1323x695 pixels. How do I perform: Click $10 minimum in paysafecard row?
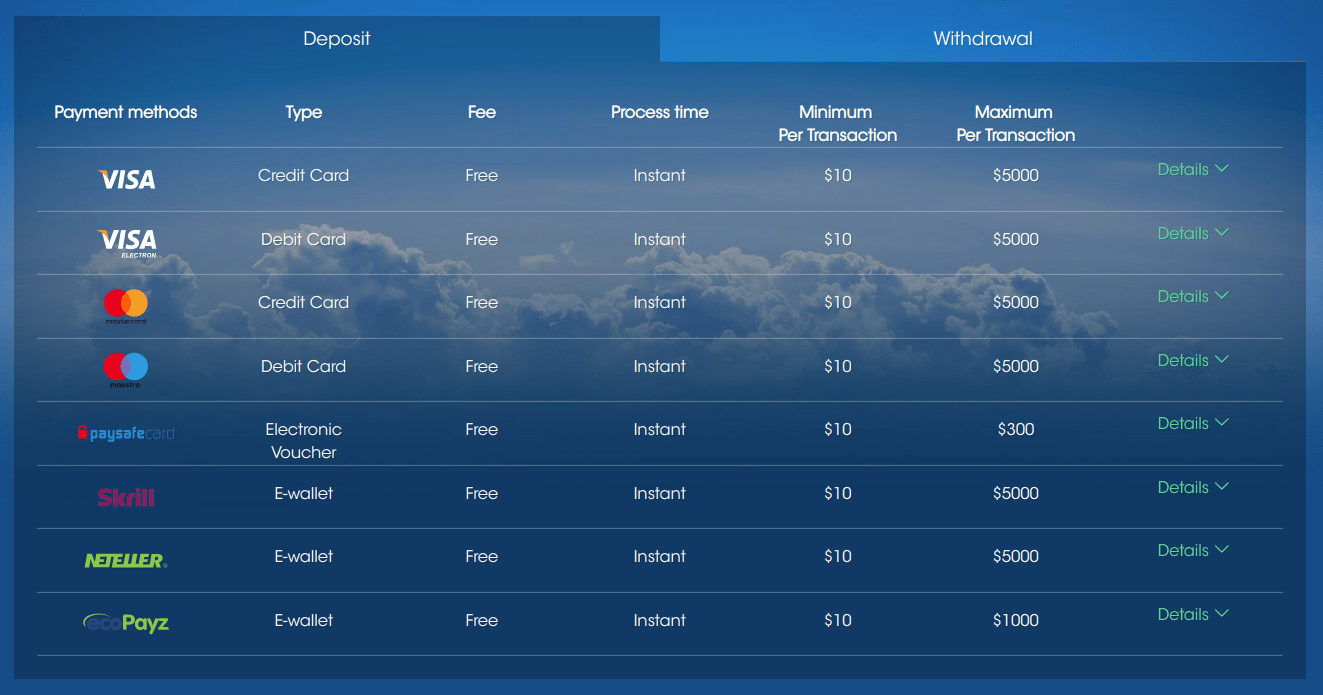(x=838, y=429)
